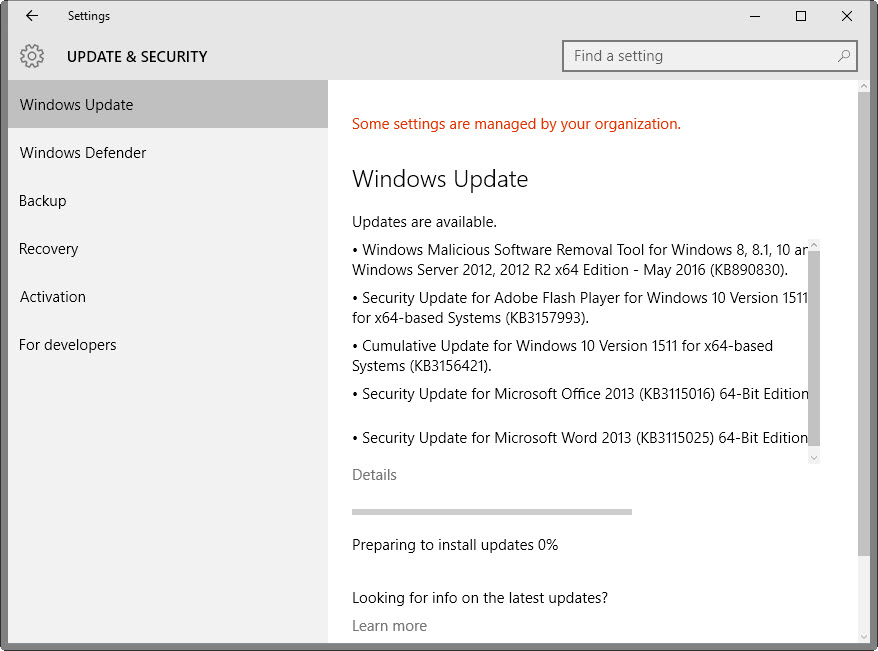Click the Office 2013 KB3115016 entry
Screen dimensions: 878x651
[580, 394]
